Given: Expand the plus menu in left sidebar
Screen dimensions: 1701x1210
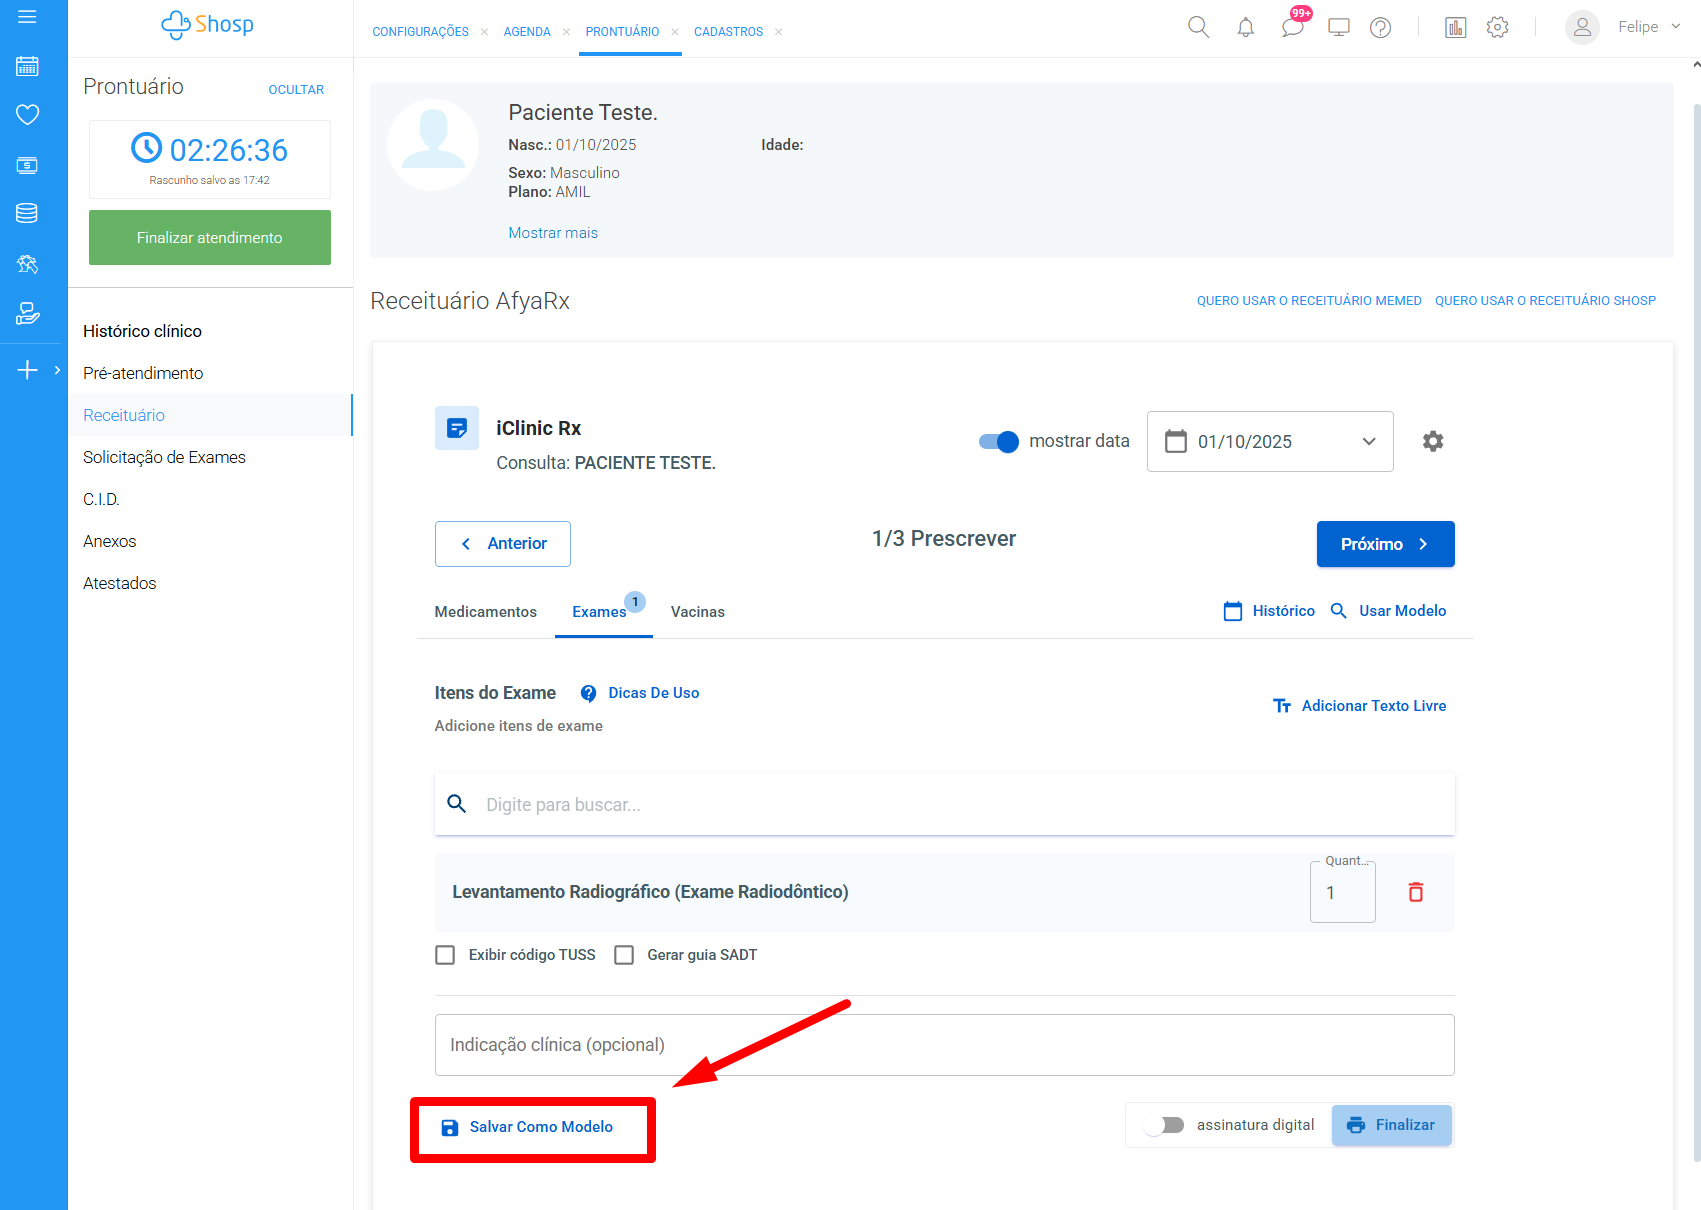Looking at the screenshot, I should (x=28, y=370).
